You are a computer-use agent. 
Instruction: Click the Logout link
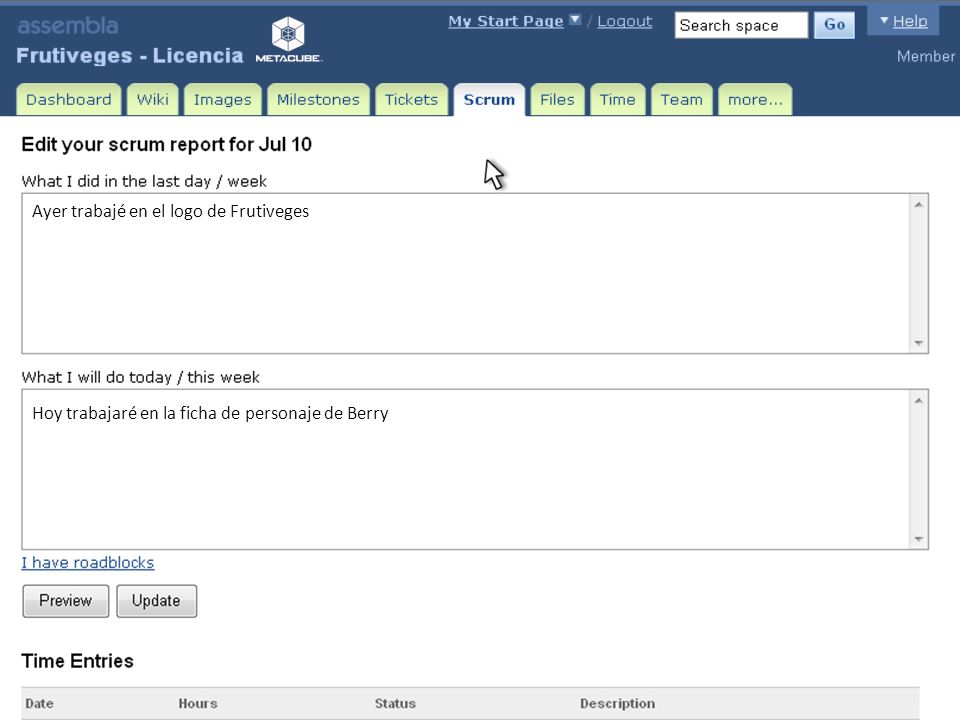tap(624, 21)
